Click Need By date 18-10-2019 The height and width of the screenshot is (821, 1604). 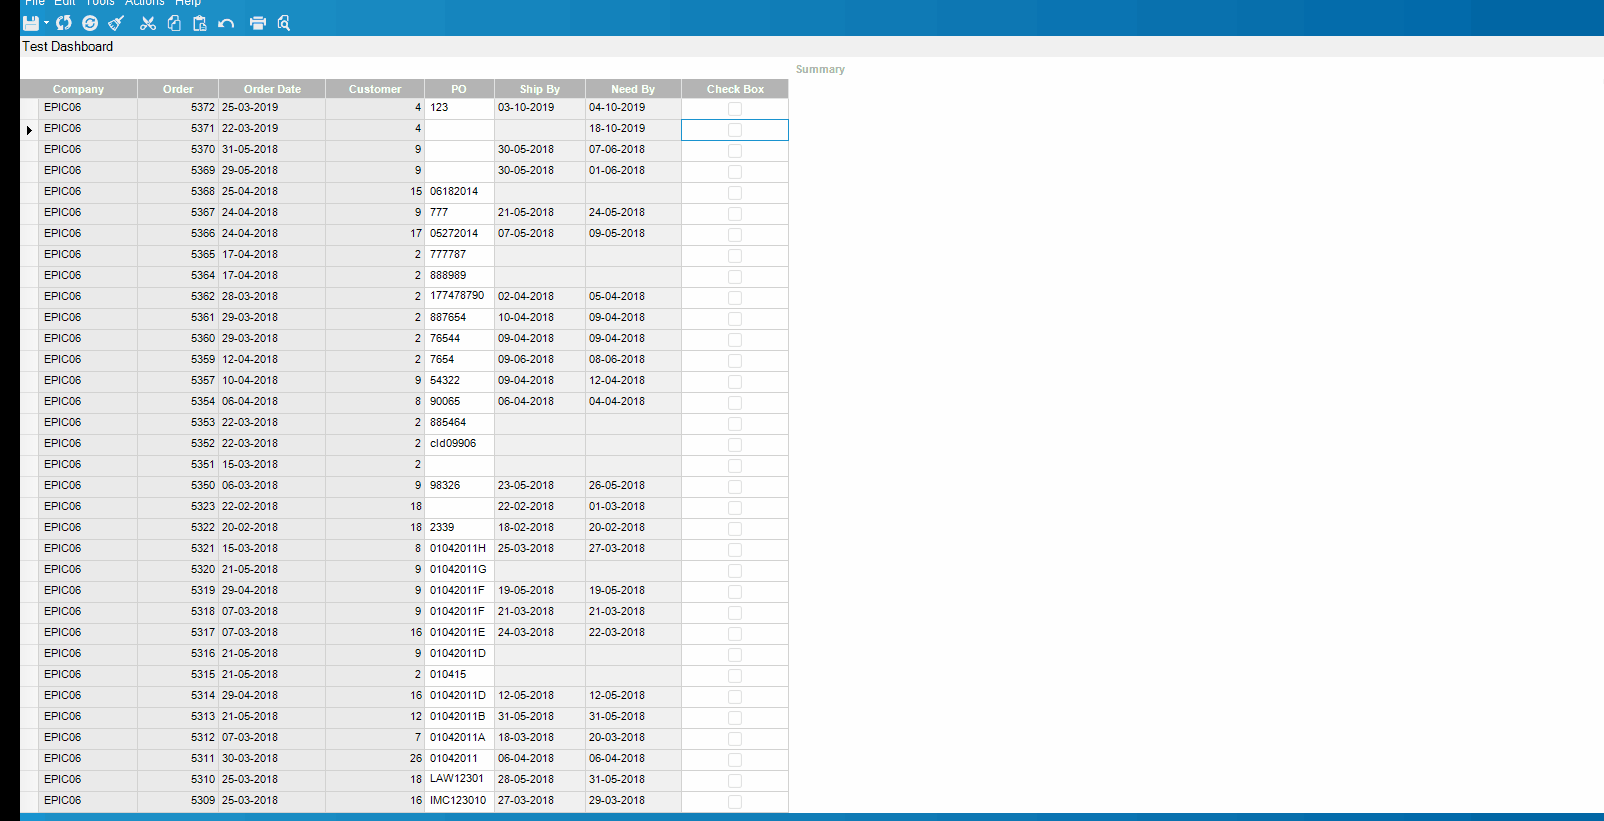(x=633, y=129)
